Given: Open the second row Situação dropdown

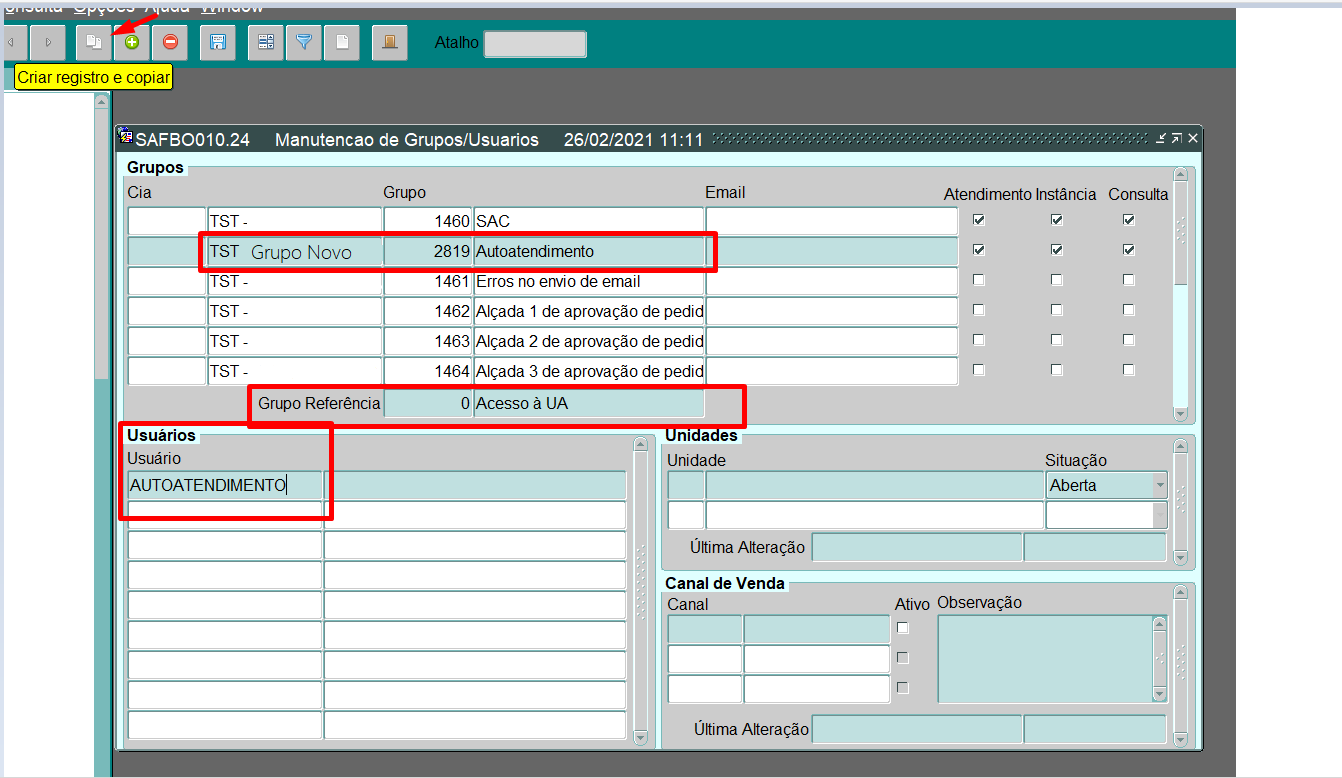Looking at the screenshot, I should coord(1159,515).
